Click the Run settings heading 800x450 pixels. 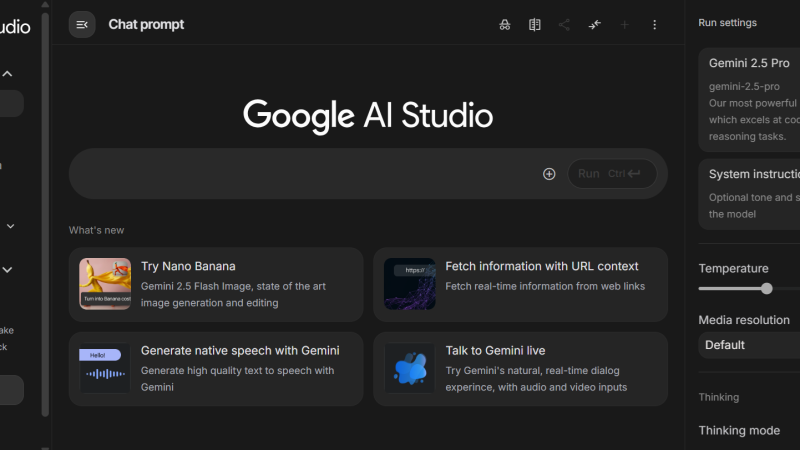pos(727,22)
